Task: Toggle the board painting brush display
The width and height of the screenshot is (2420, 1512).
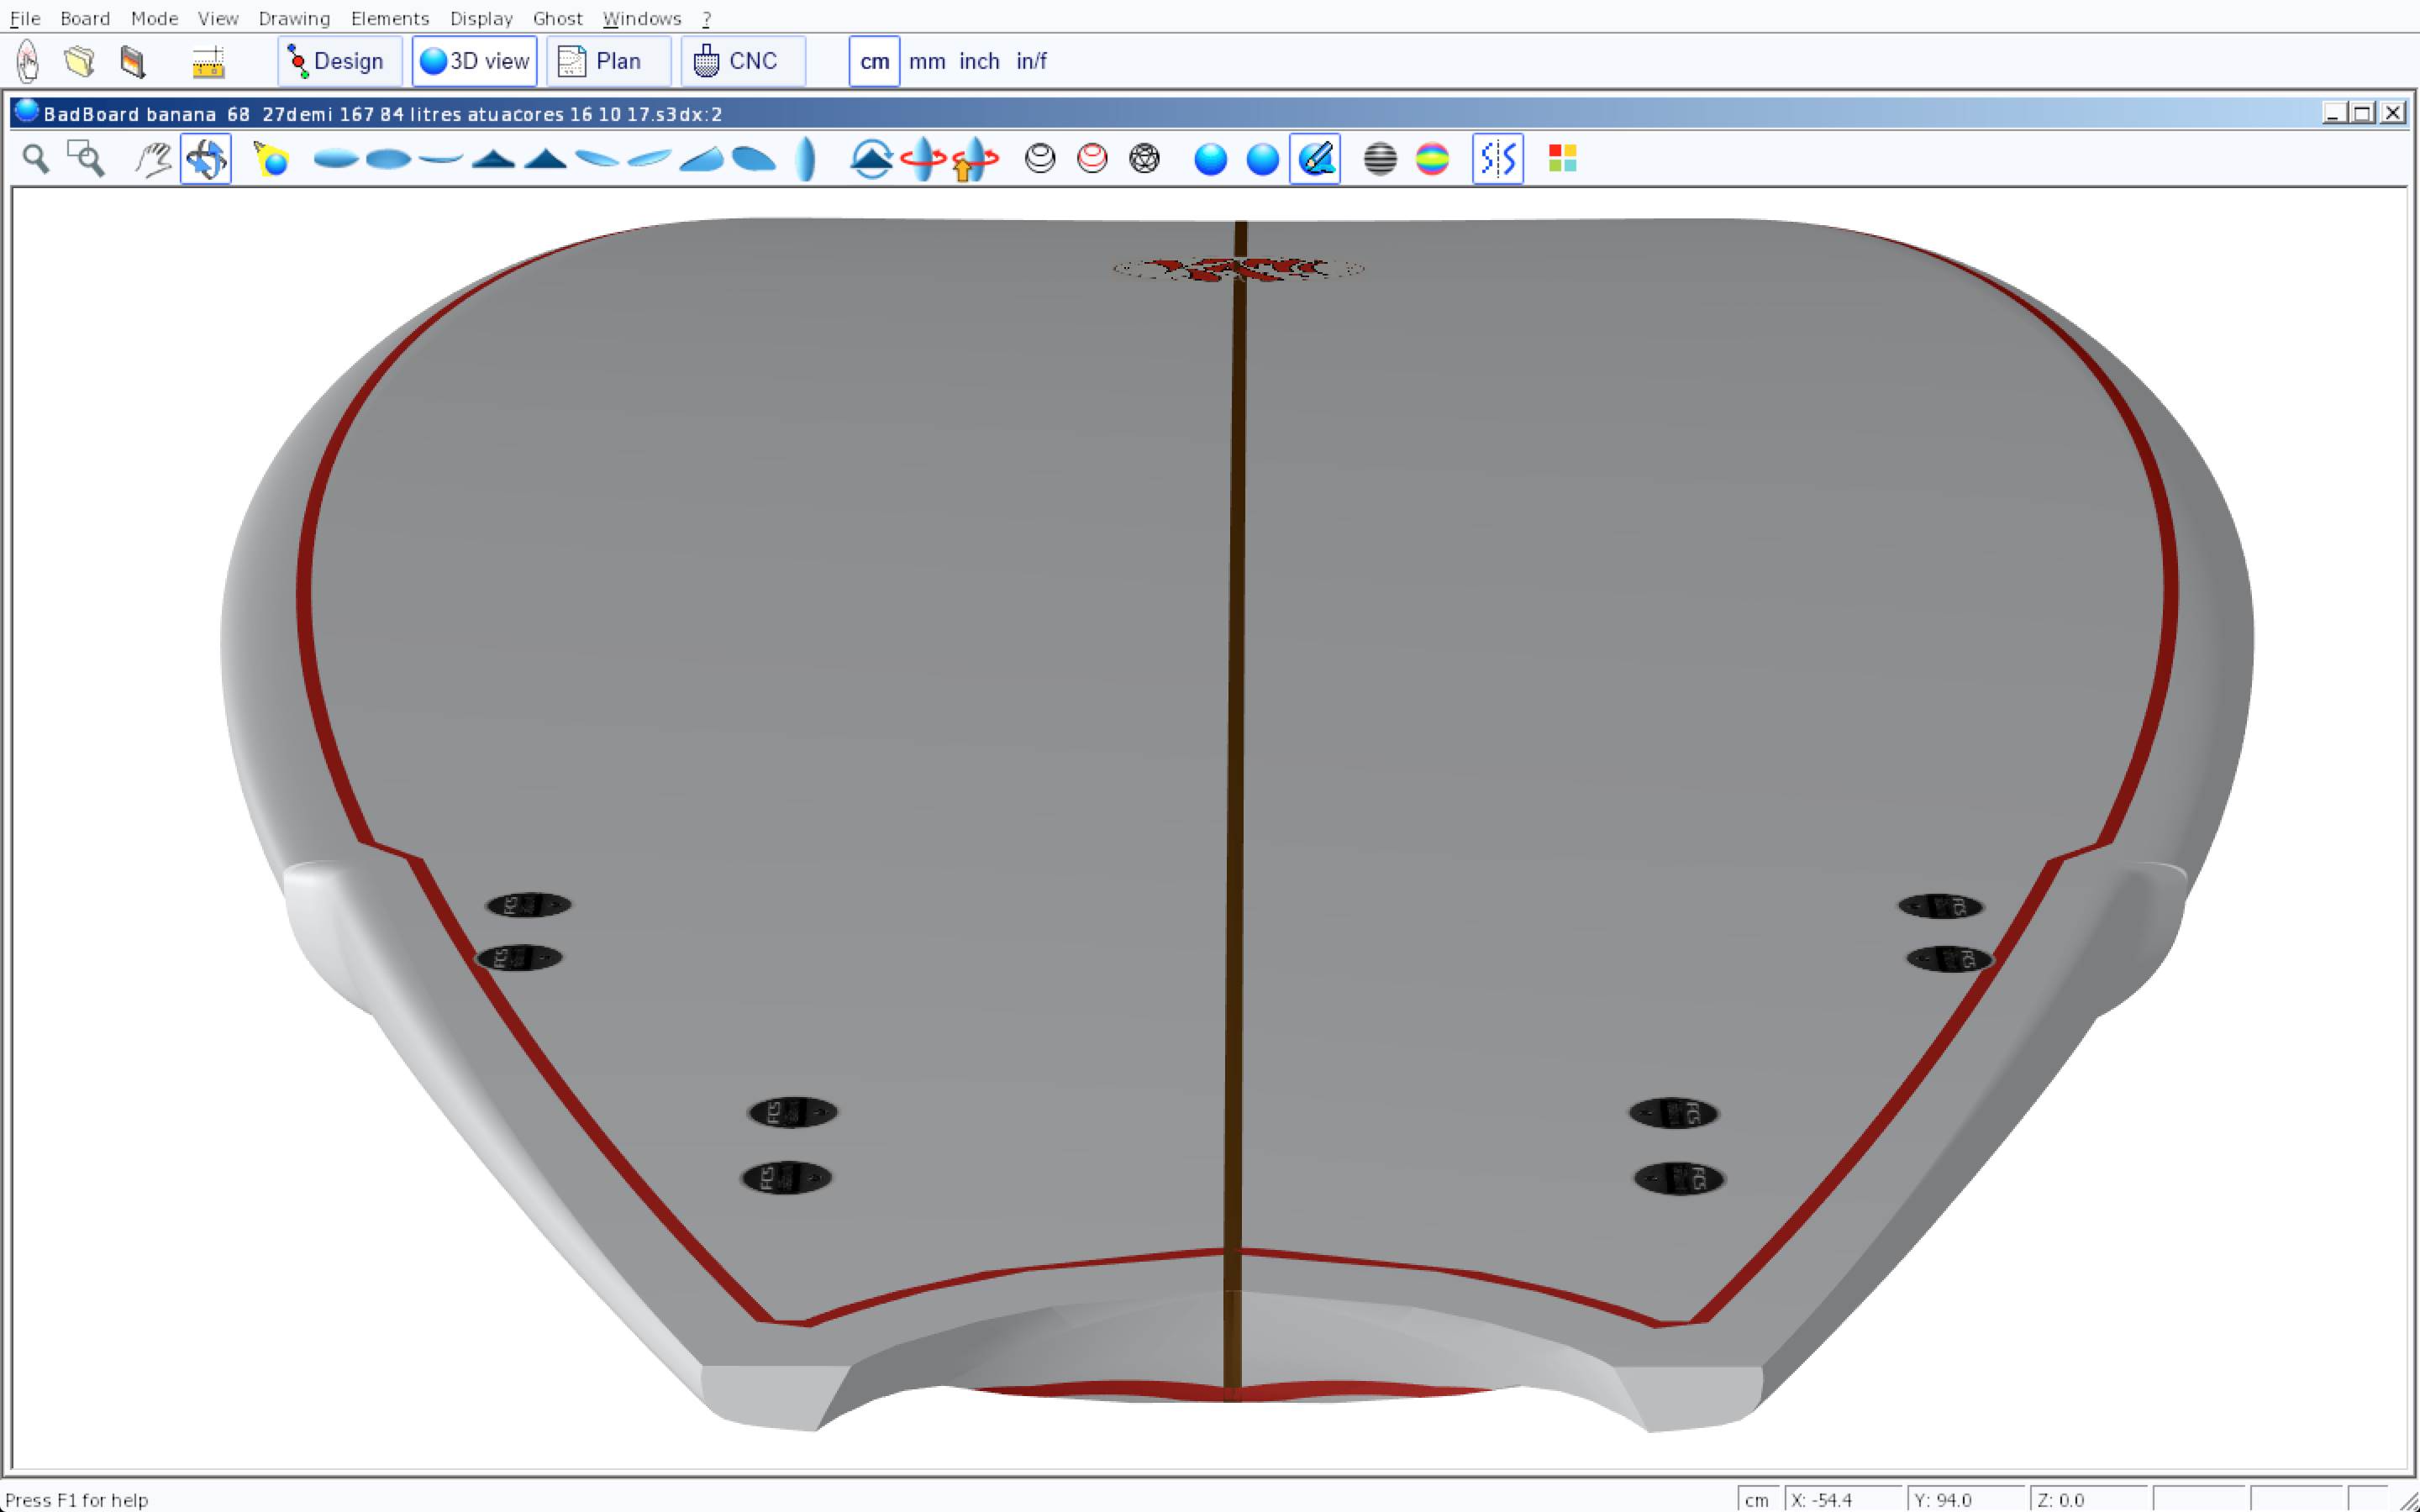Action: point(1315,159)
